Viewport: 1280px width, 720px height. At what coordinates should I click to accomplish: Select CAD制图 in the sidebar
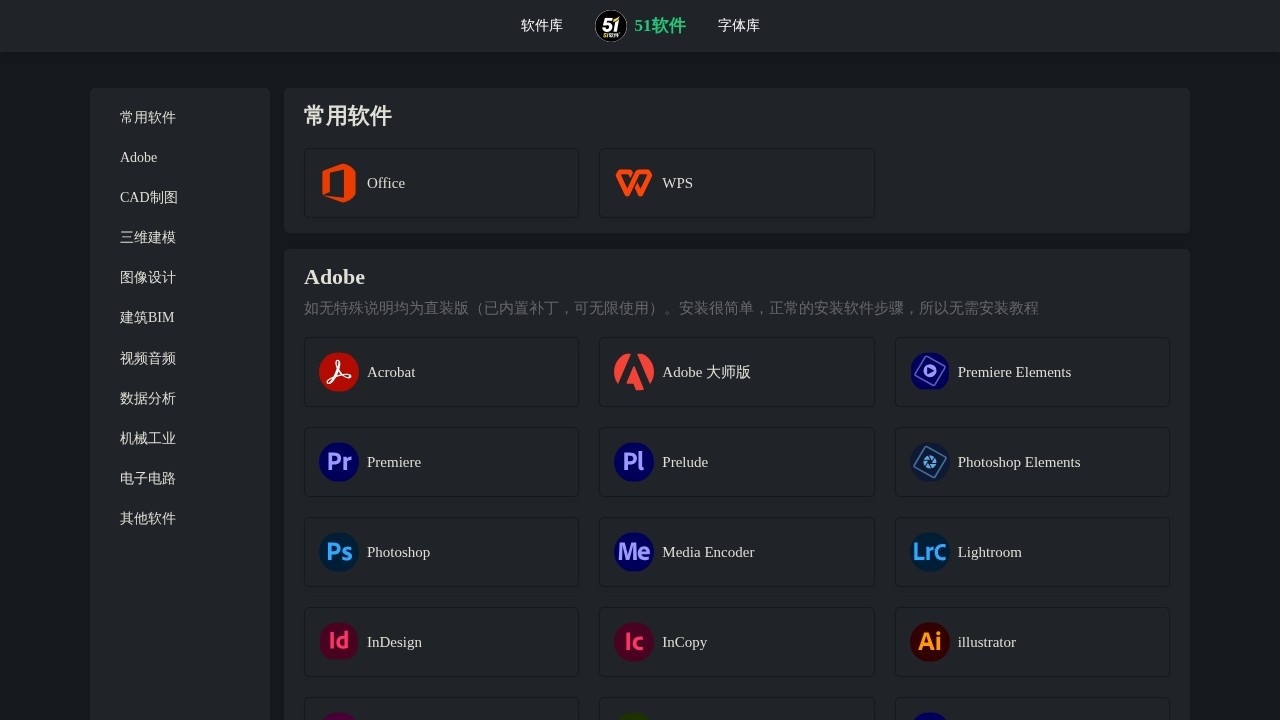149,197
